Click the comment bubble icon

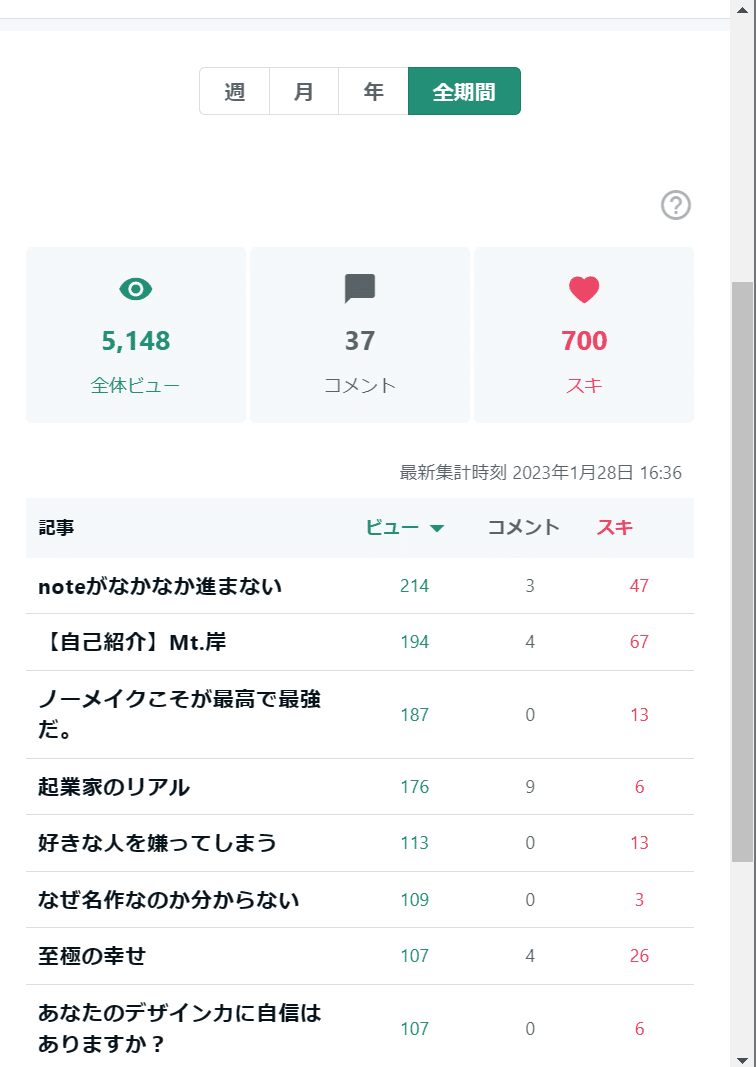pos(360,289)
